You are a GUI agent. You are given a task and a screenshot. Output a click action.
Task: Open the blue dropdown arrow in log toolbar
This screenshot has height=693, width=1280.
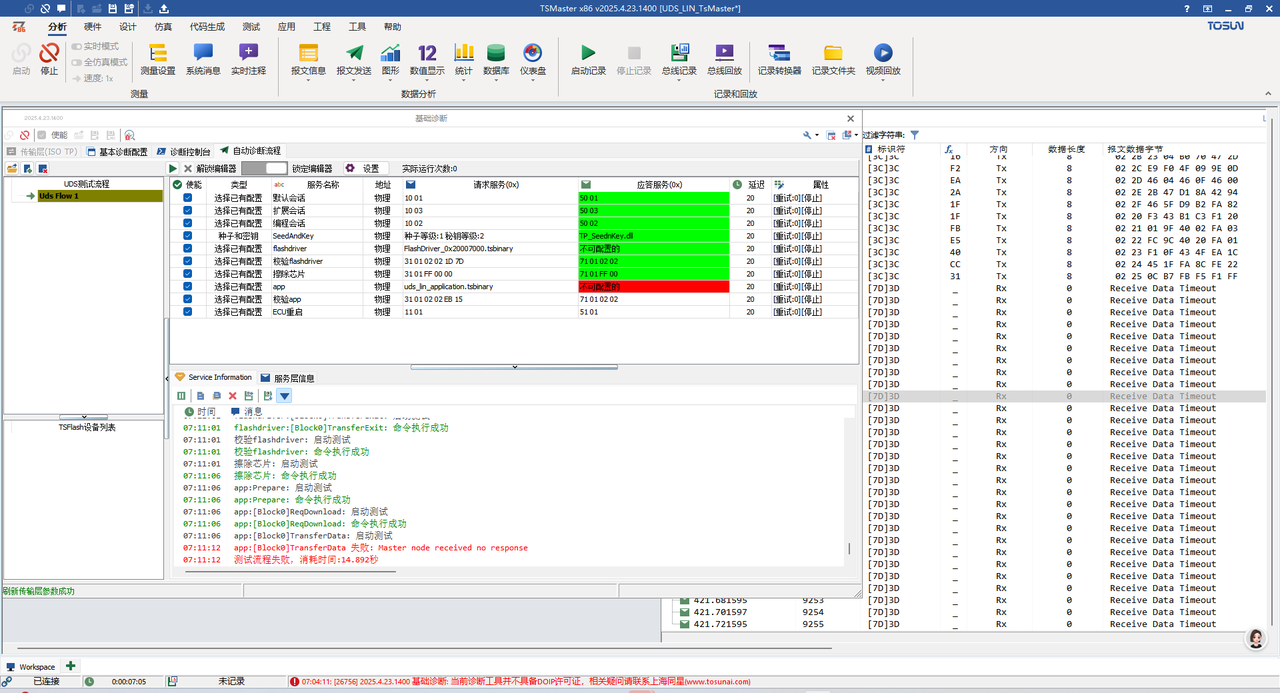click(284, 396)
